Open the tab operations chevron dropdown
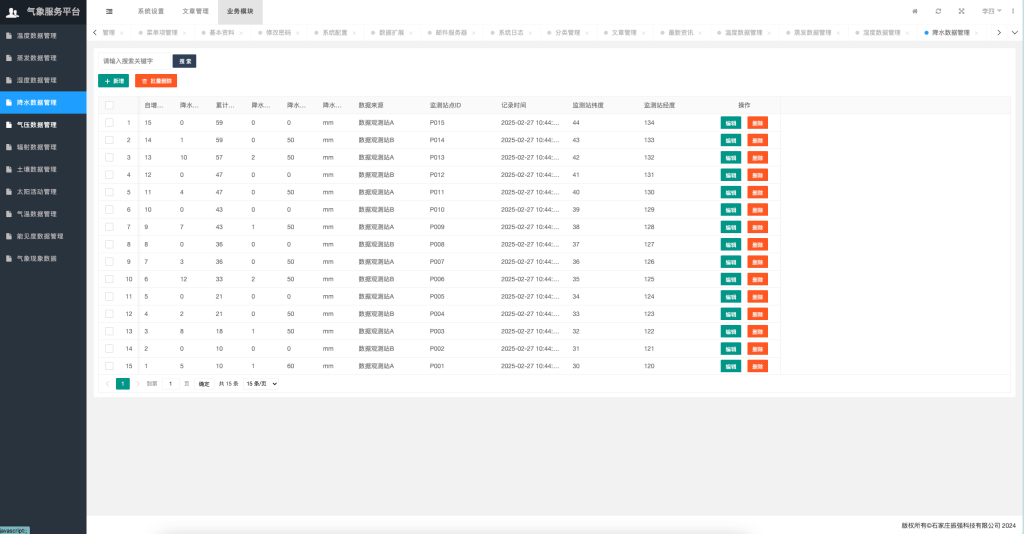The width and height of the screenshot is (1024, 534). tap(1014, 33)
